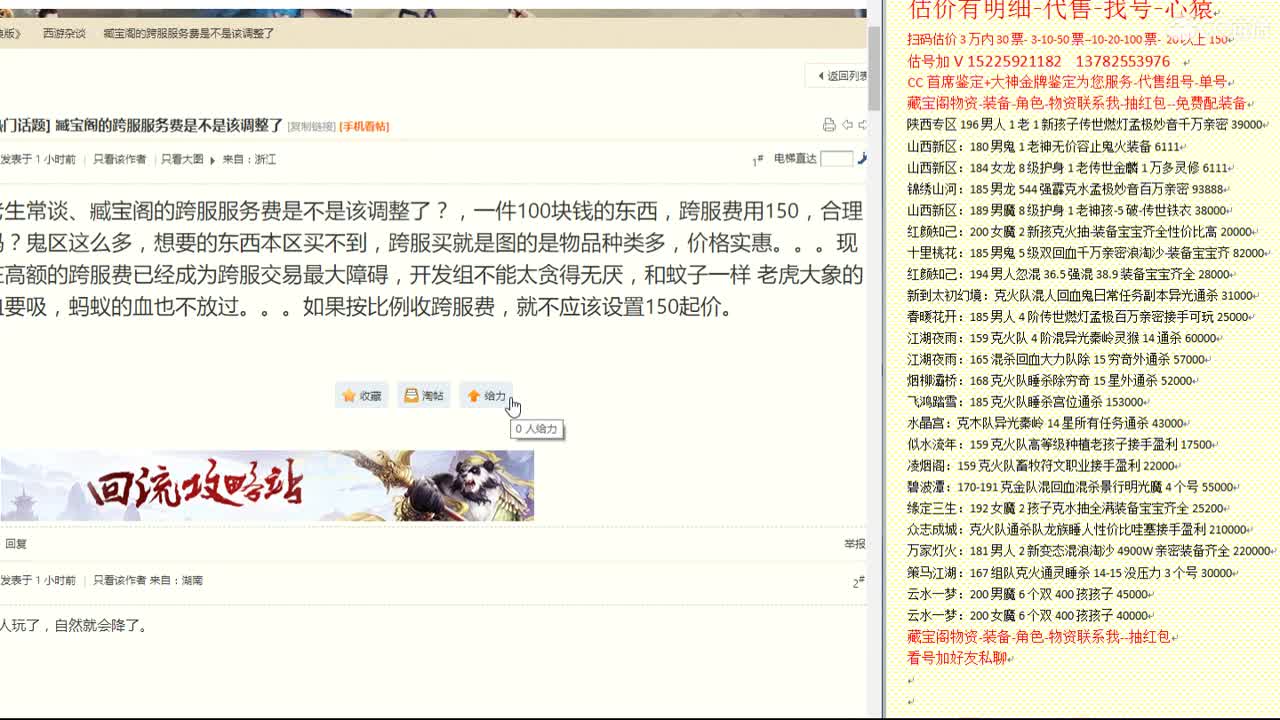
Task: Click the 陕西专区 196男人 listing row
Action: click(1086, 125)
